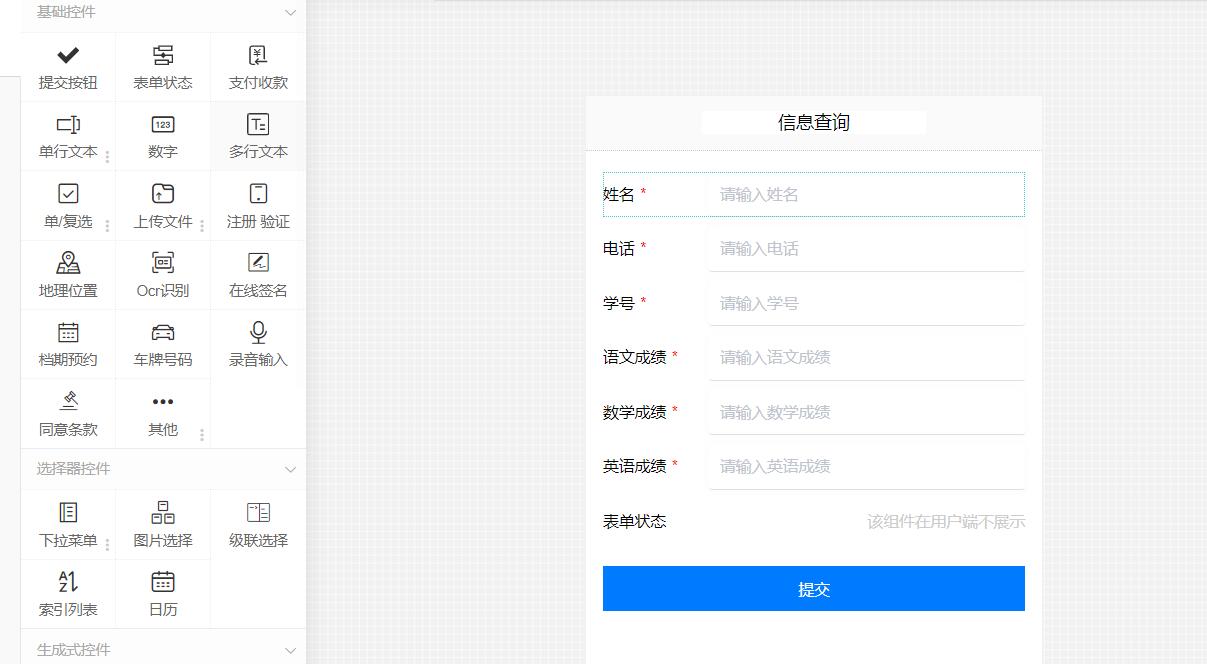The width and height of the screenshot is (1207, 664).
Task: Open the 其他 other controls item
Action: 163,414
